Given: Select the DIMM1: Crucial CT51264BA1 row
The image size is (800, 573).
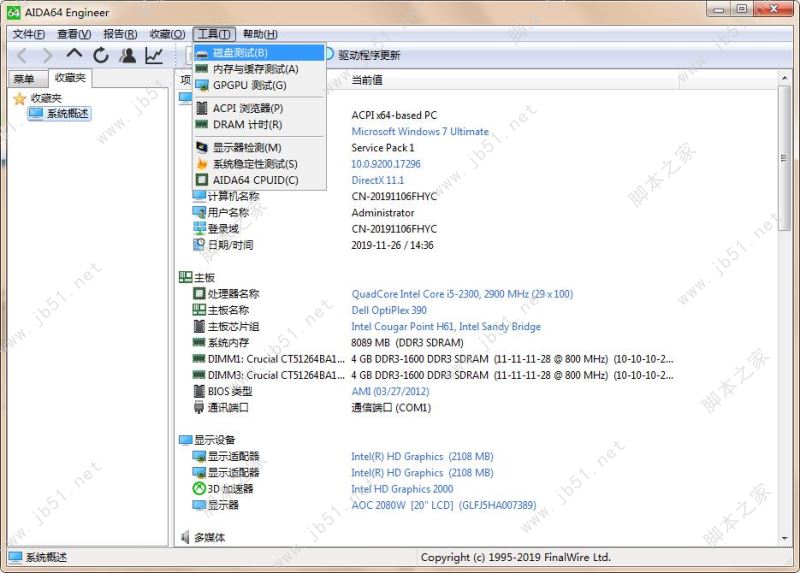Looking at the screenshot, I should tap(433, 359).
